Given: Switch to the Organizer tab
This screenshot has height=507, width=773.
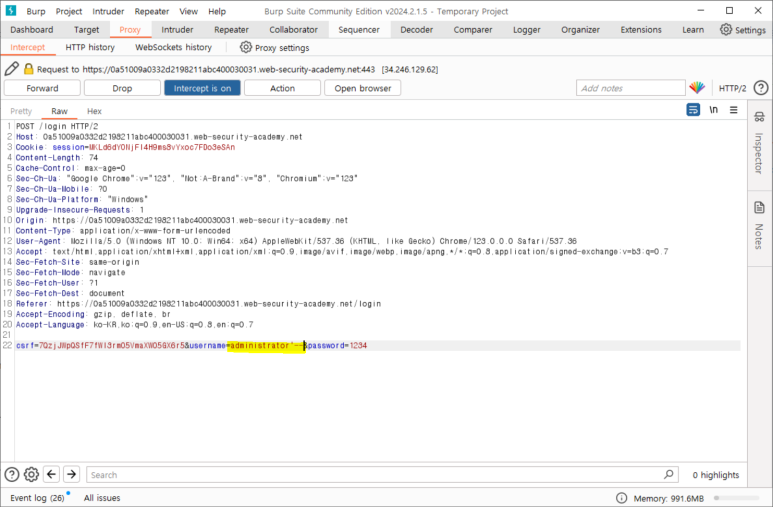Looking at the screenshot, I should click(x=580, y=30).
